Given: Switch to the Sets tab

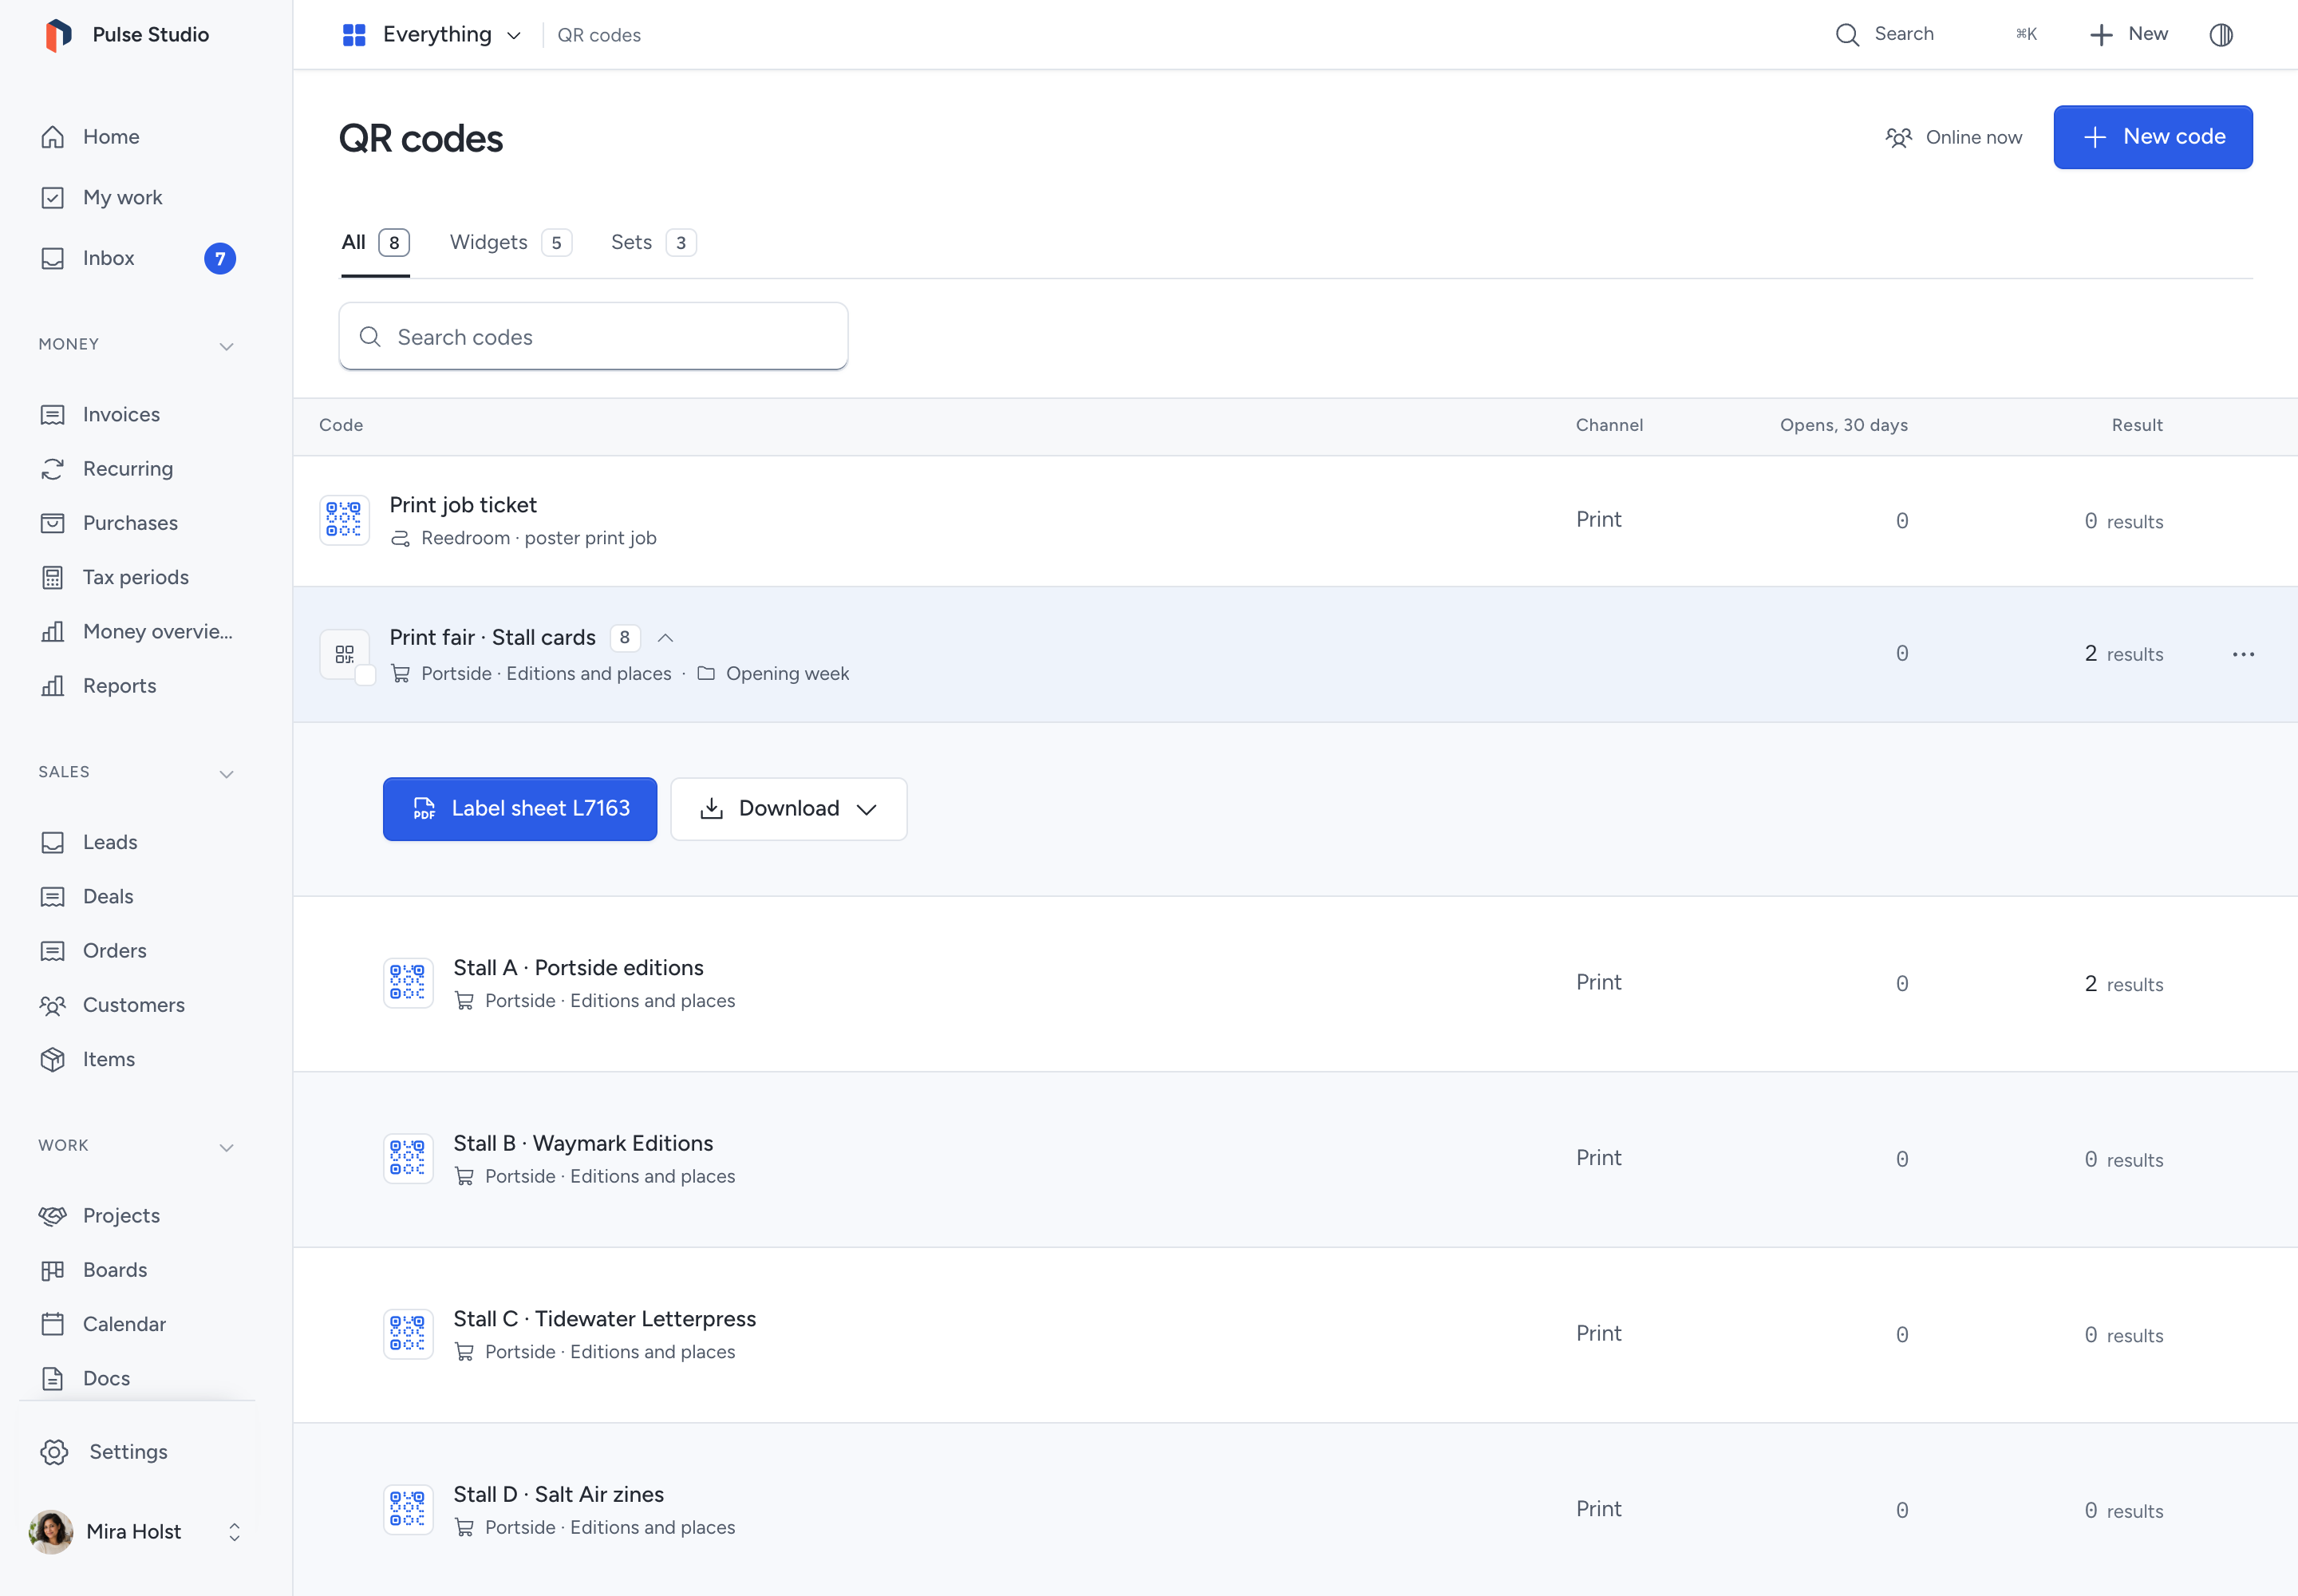Looking at the screenshot, I should (653, 243).
